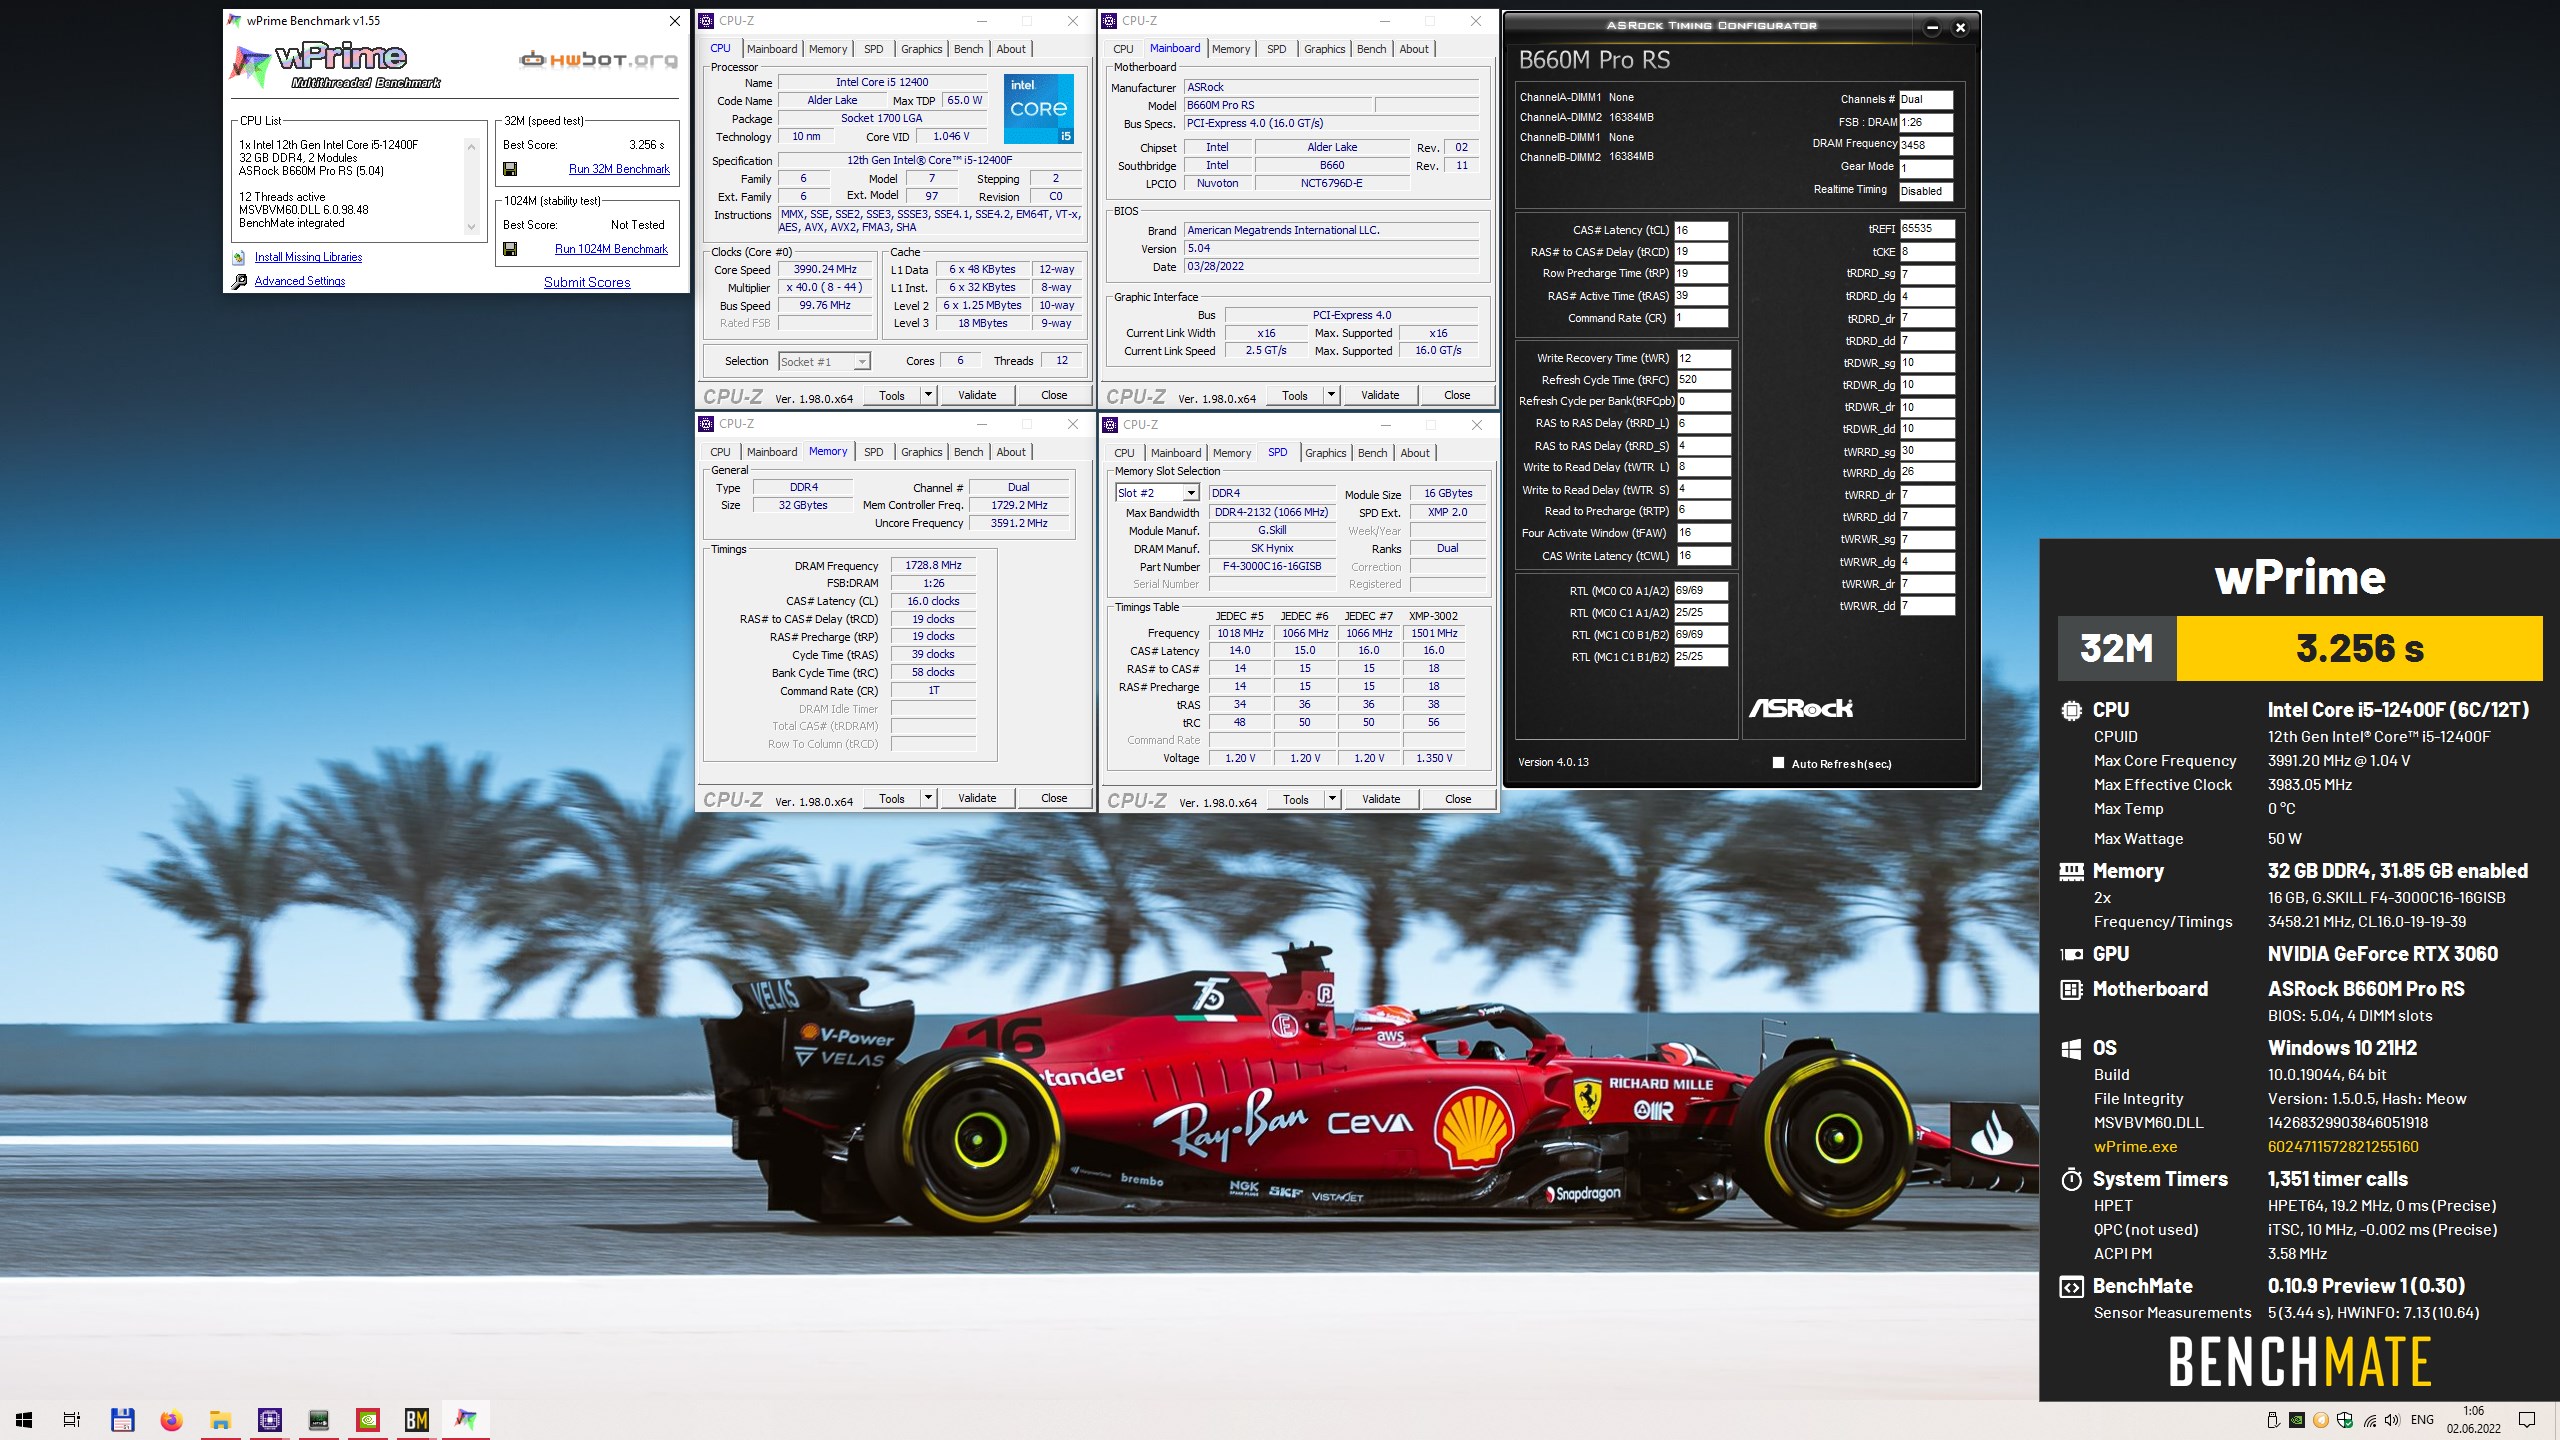This screenshot has height=1440, width=2560.
Task: Open the Advanced Settings link
Action: click(x=300, y=281)
